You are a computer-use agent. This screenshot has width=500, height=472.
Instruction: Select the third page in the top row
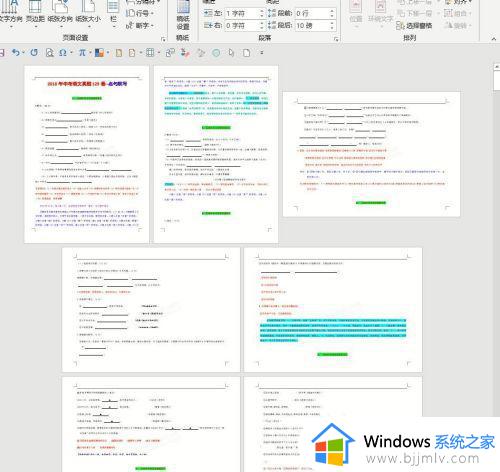[x=371, y=154]
